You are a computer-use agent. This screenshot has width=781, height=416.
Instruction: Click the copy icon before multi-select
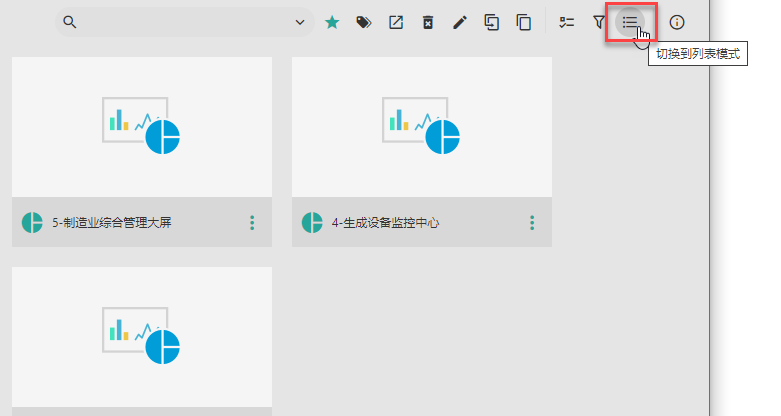tap(523, 22)
